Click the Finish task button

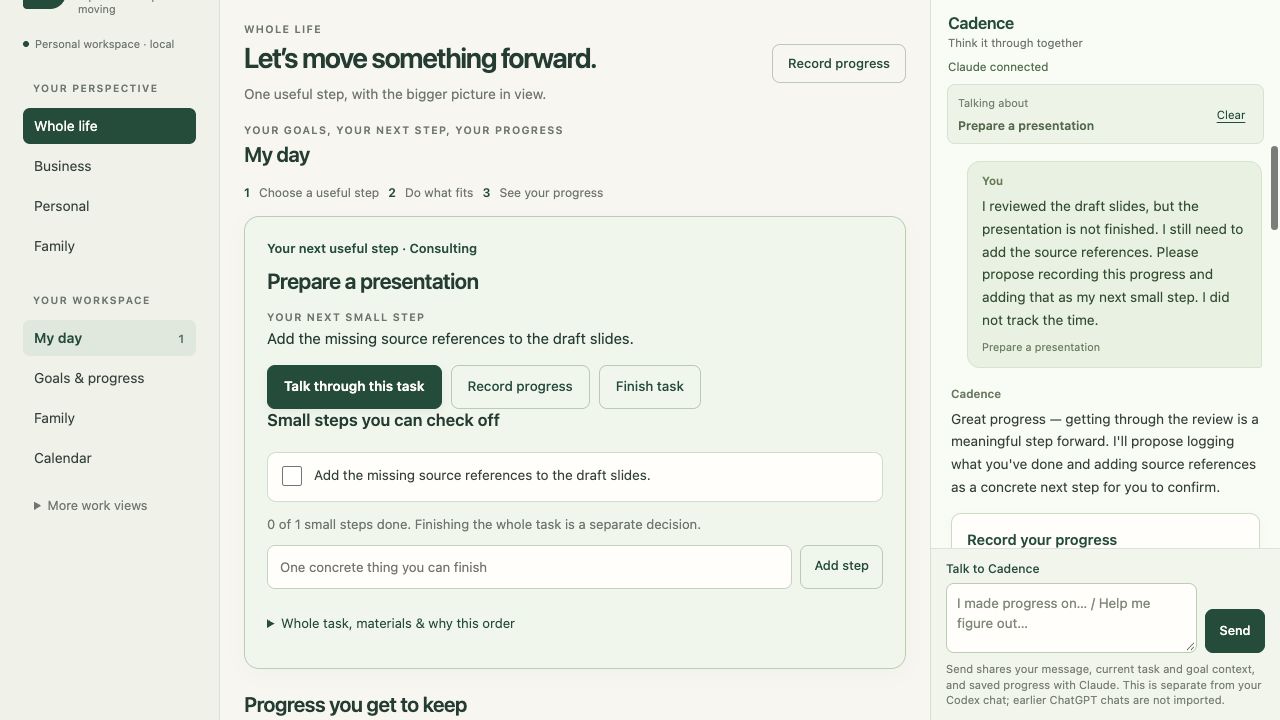point(650,387)
